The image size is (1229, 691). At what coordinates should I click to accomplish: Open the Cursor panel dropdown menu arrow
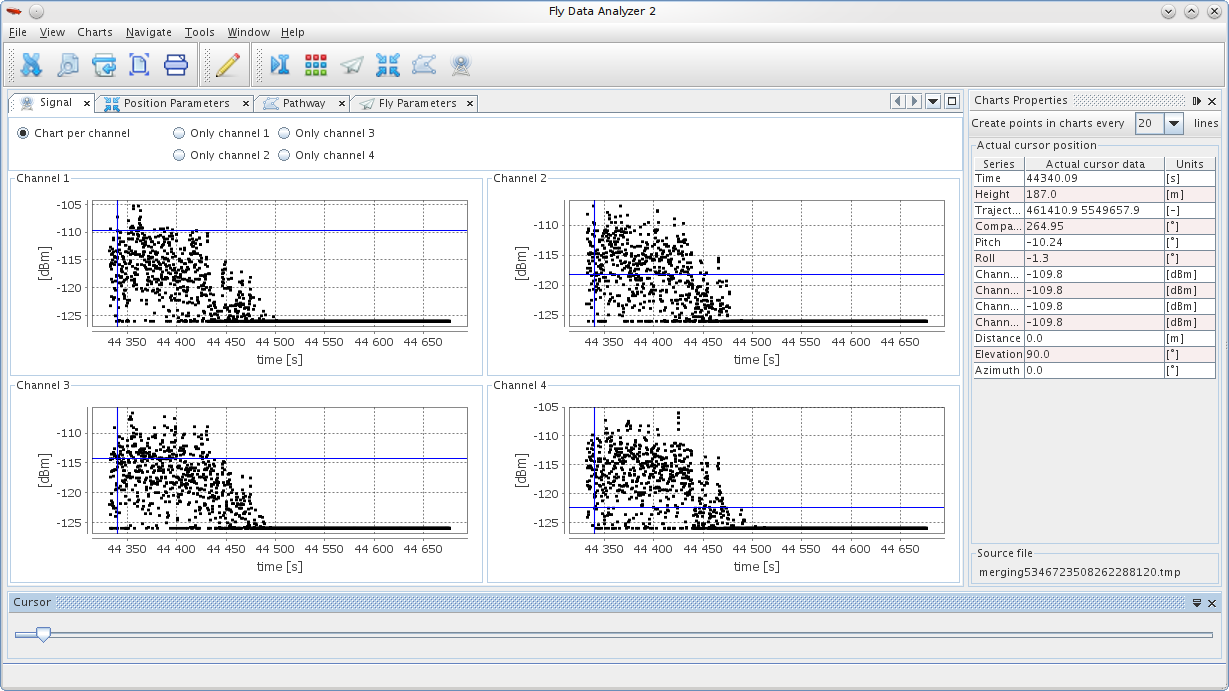(x=1197, y=603)
